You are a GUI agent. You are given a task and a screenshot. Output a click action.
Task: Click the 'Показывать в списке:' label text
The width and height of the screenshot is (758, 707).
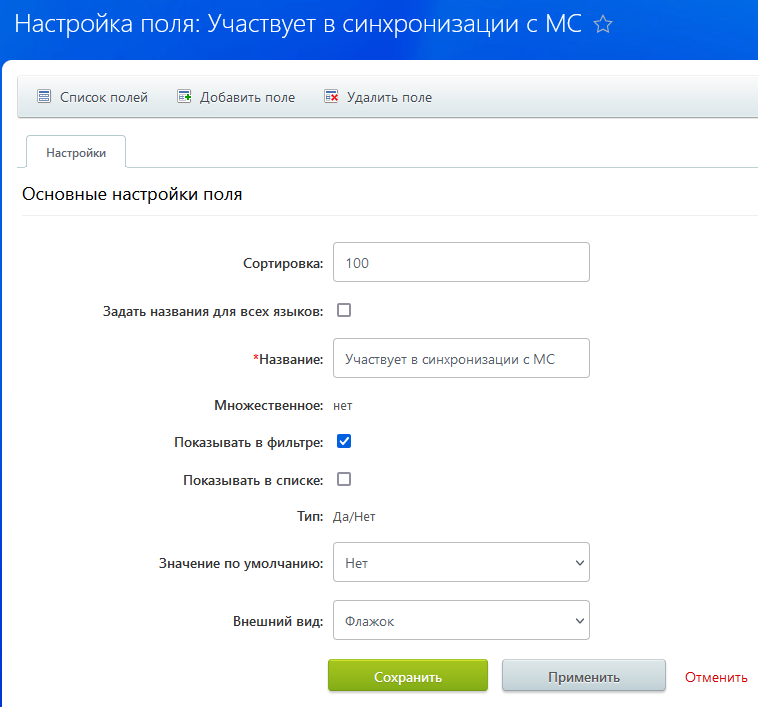tap(253, 480)
